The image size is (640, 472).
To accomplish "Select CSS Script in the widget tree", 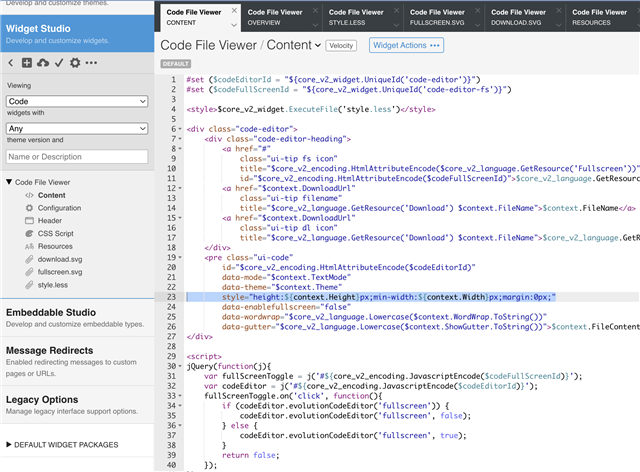I will (x=56, y=234).
